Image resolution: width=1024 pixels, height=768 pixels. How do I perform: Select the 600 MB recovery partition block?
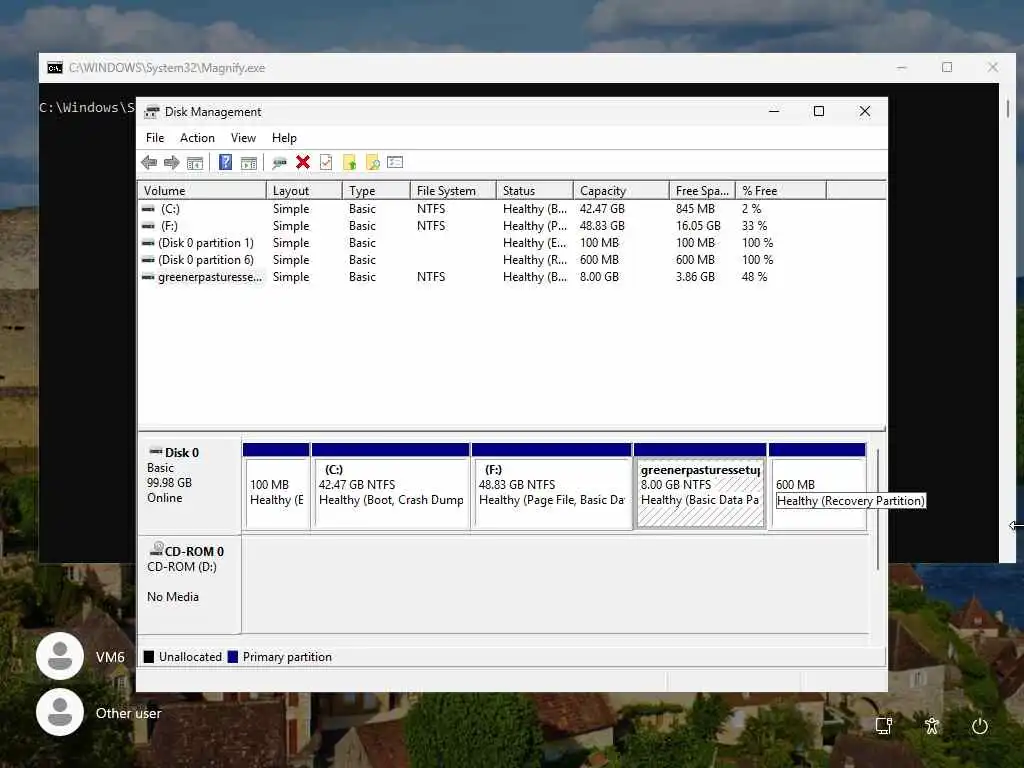click(818, 486)
